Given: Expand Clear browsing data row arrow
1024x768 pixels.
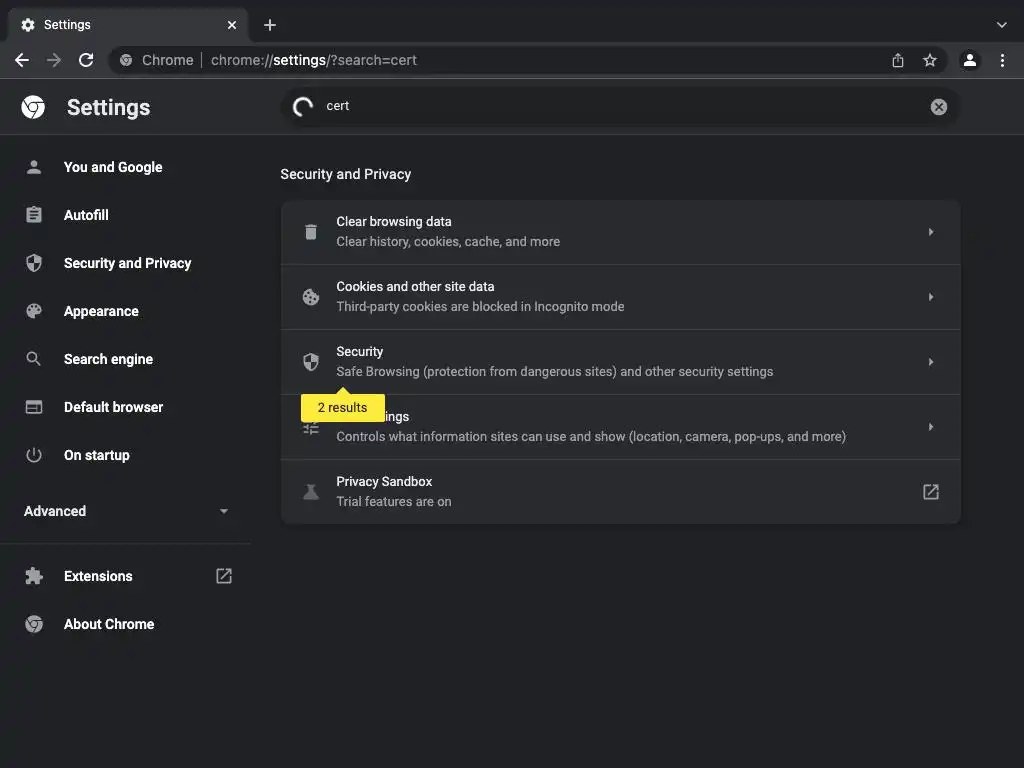Looking at the screenshot, I should pyautogui.click(x=930, y=232).
